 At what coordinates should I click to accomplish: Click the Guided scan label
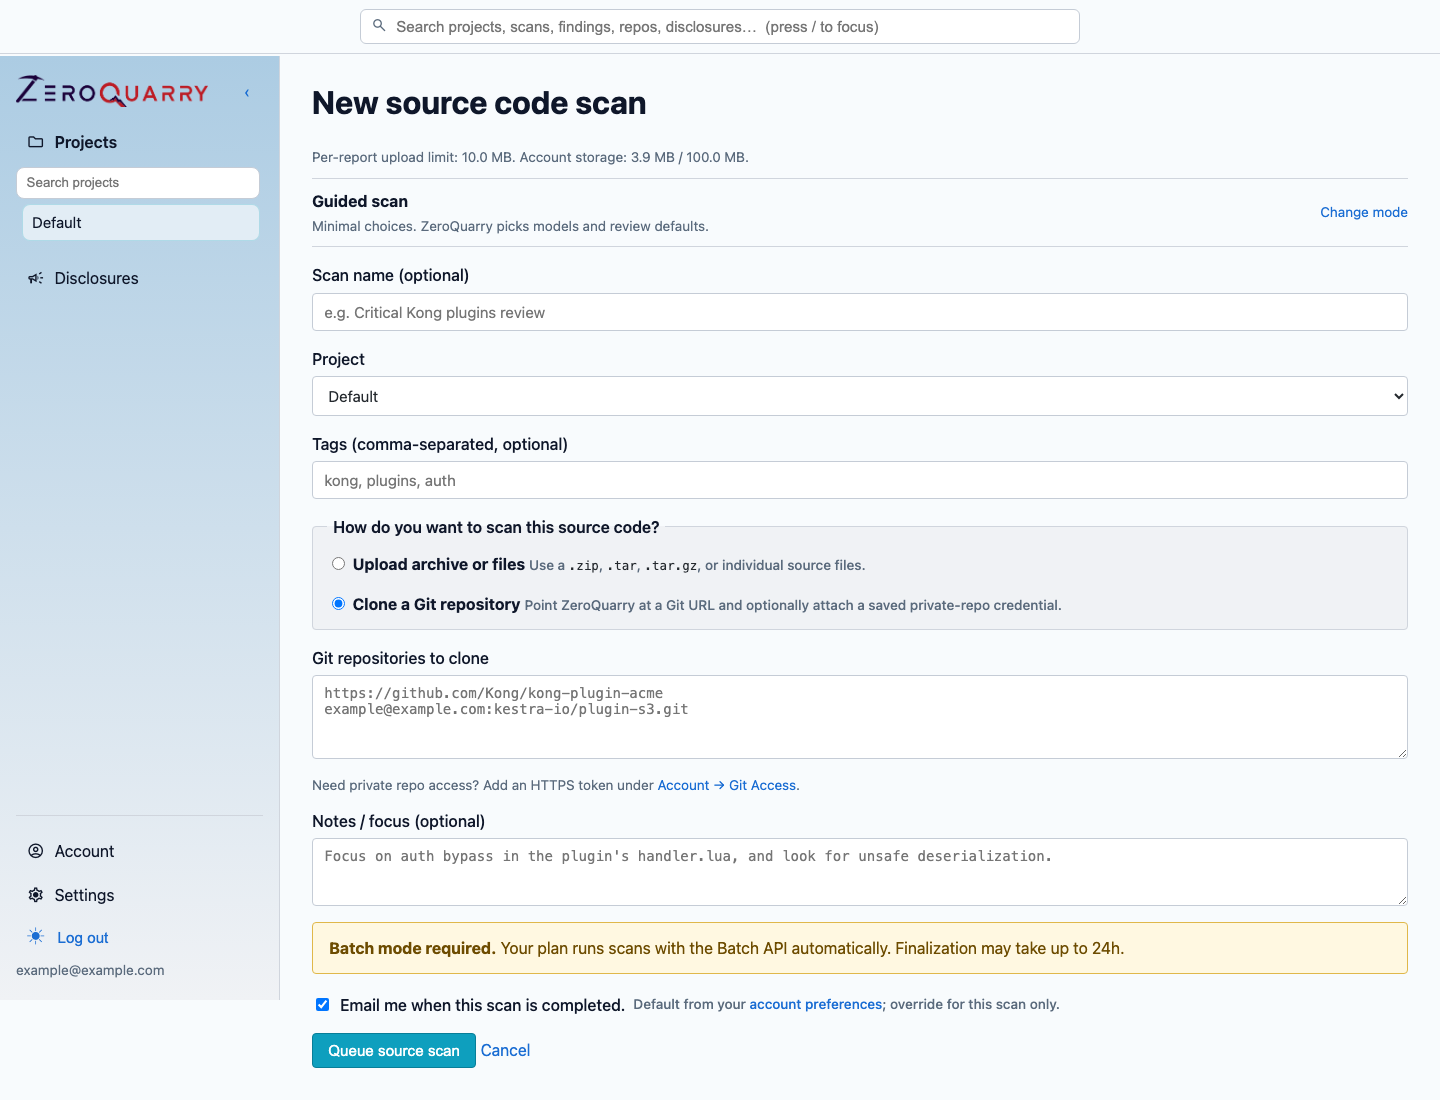pos(360,201)
